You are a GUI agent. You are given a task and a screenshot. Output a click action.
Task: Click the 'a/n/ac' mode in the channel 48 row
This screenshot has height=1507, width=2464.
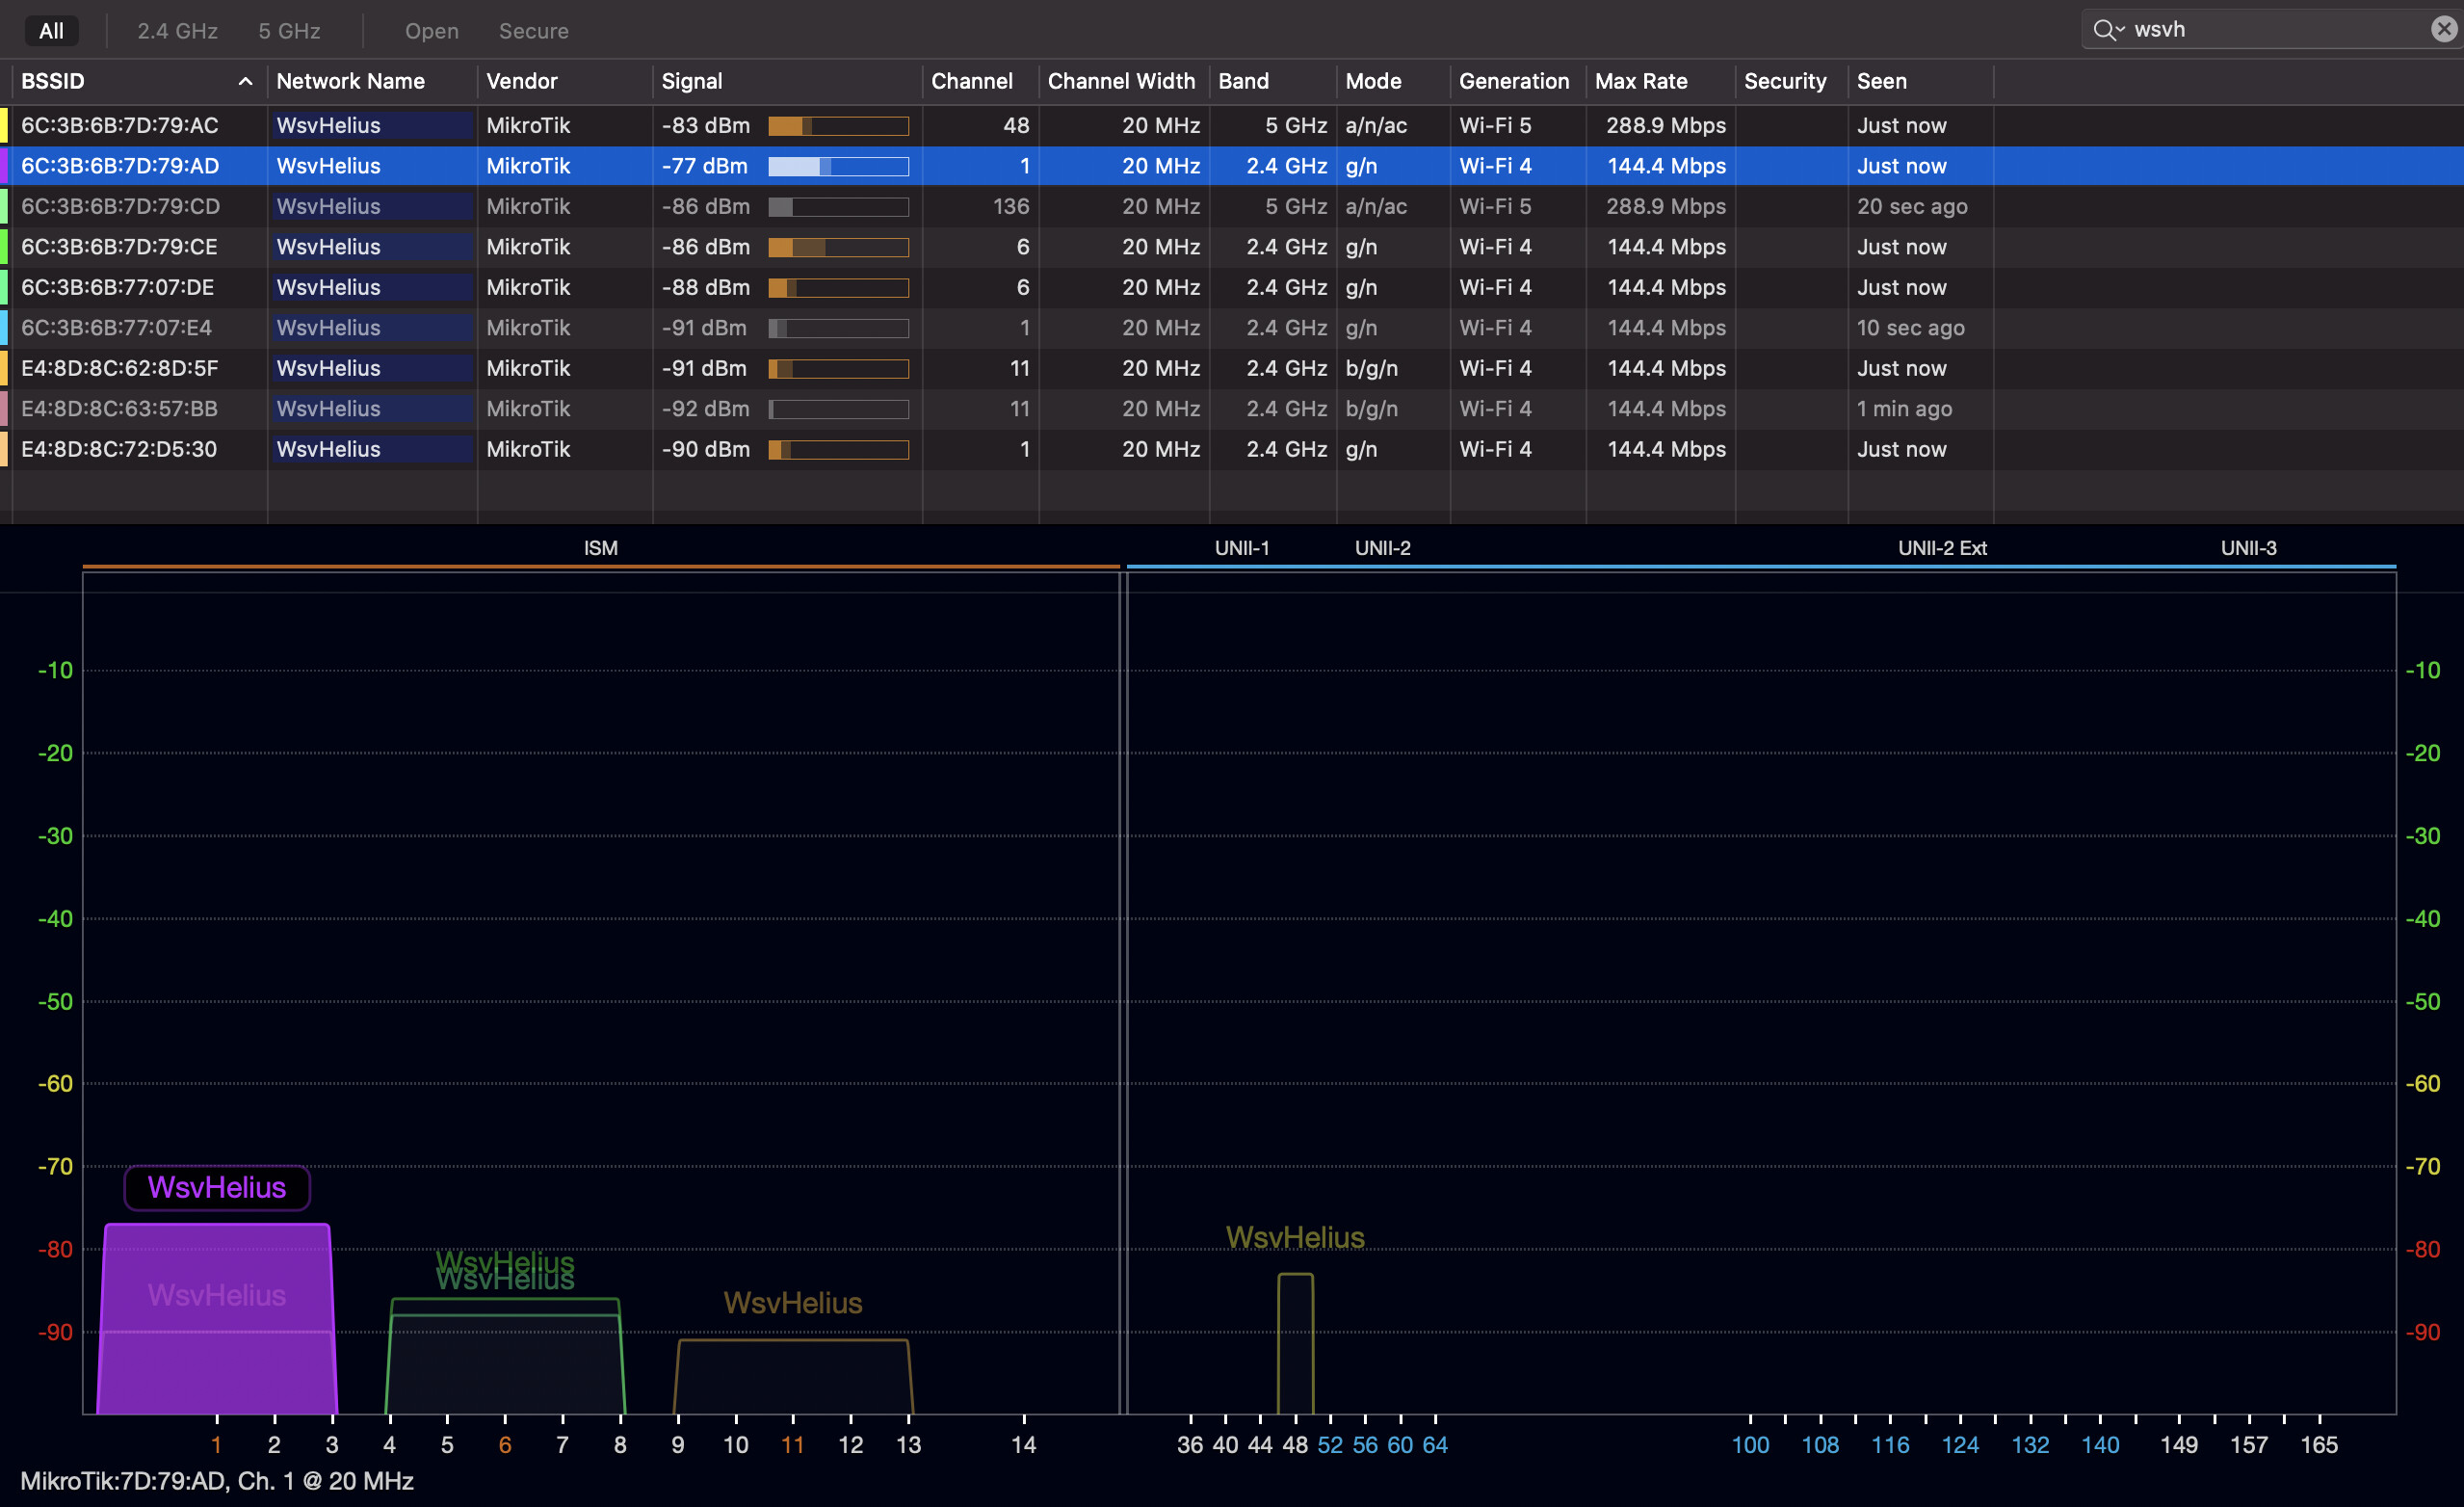(1376, 125)
